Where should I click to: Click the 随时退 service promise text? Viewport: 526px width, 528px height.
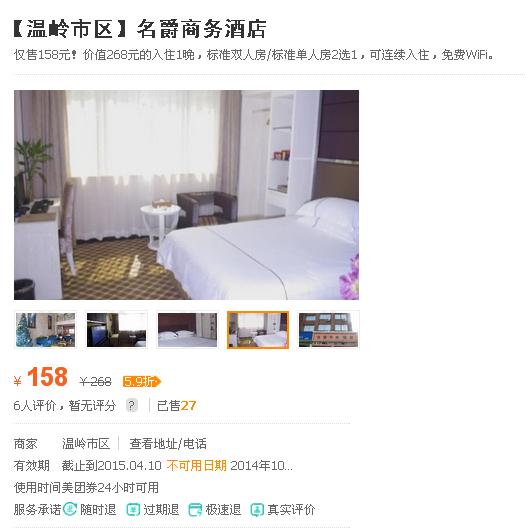click(x=98, y=509)
